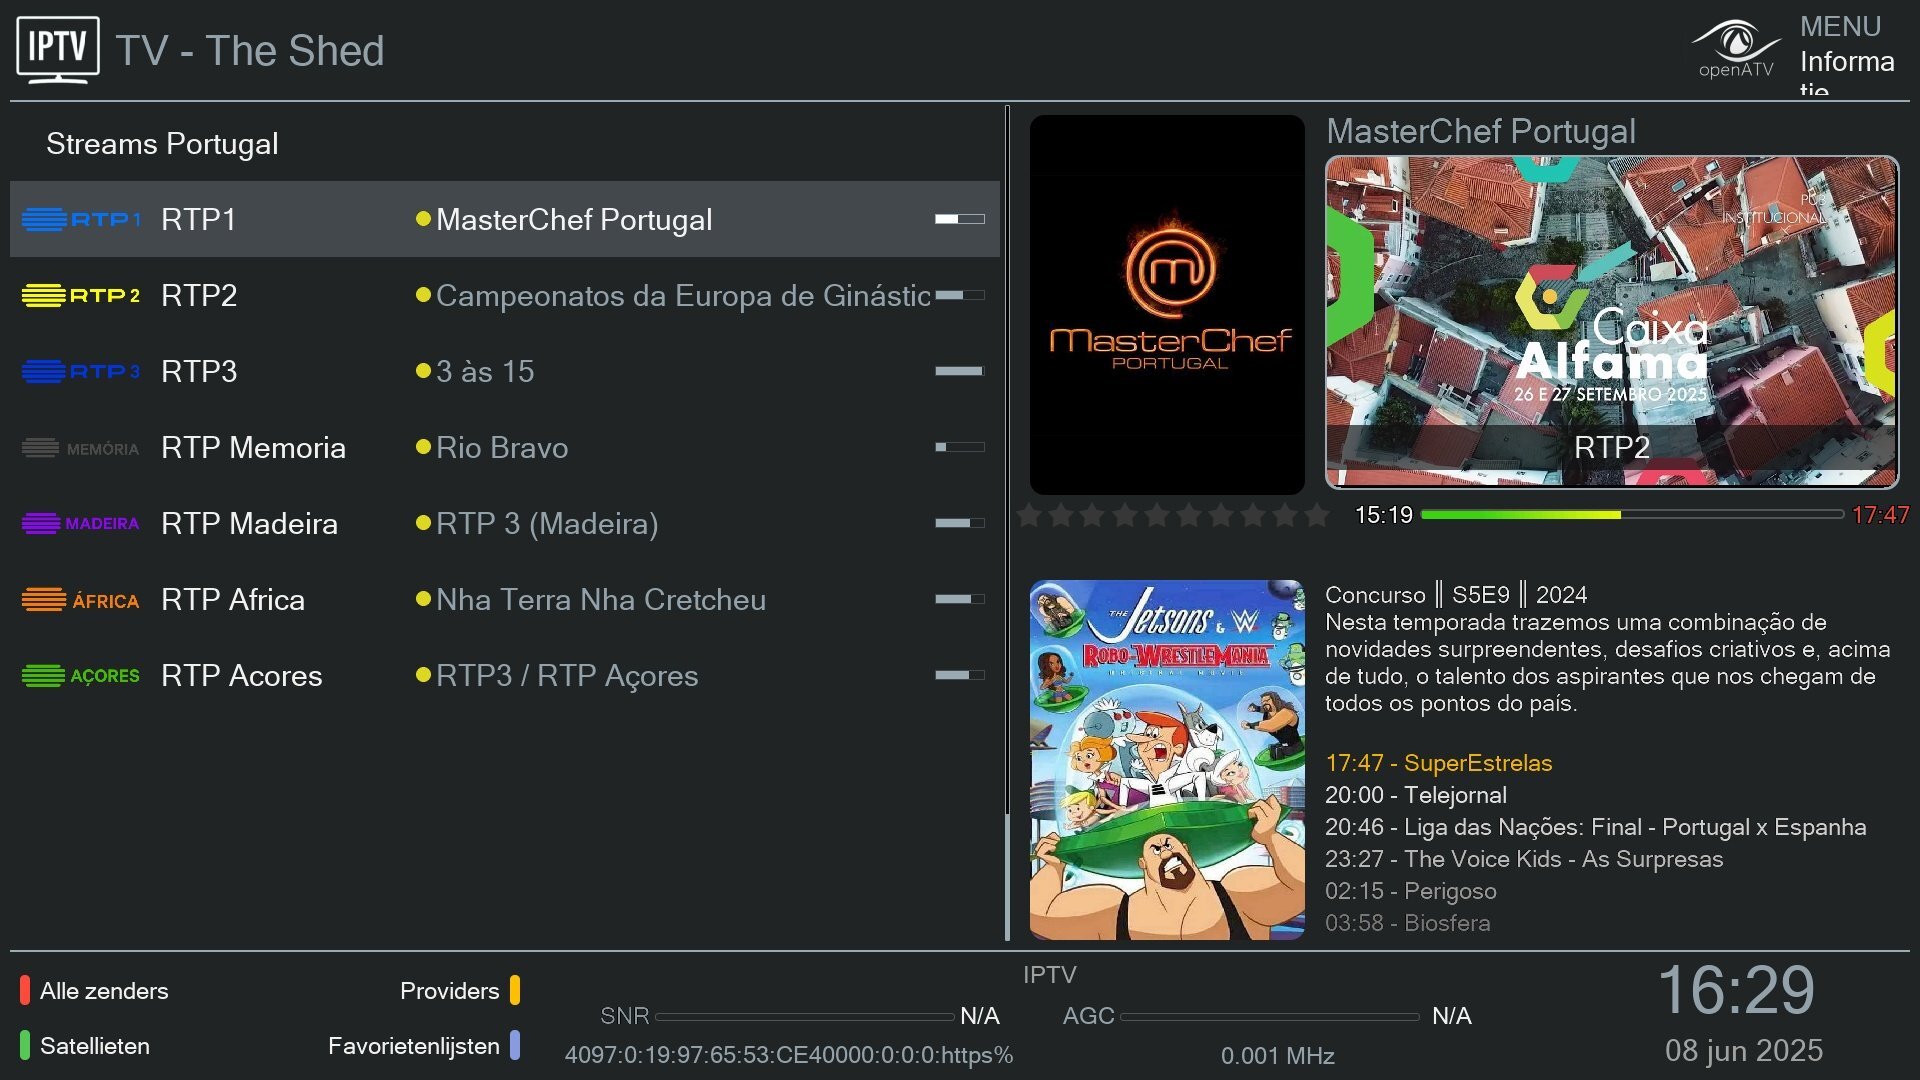Click yellow dot beside Nha Terra Nha Cretcheu
Screen dimensions: 1920x1080
tap(423, 599)
